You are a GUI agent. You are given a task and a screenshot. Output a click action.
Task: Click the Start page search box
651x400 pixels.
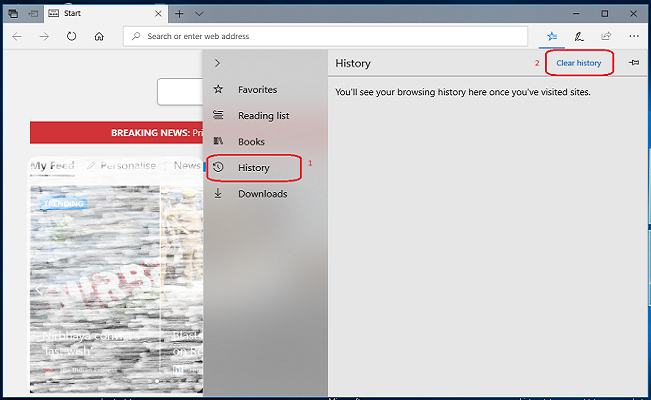[x=180, y=91]
